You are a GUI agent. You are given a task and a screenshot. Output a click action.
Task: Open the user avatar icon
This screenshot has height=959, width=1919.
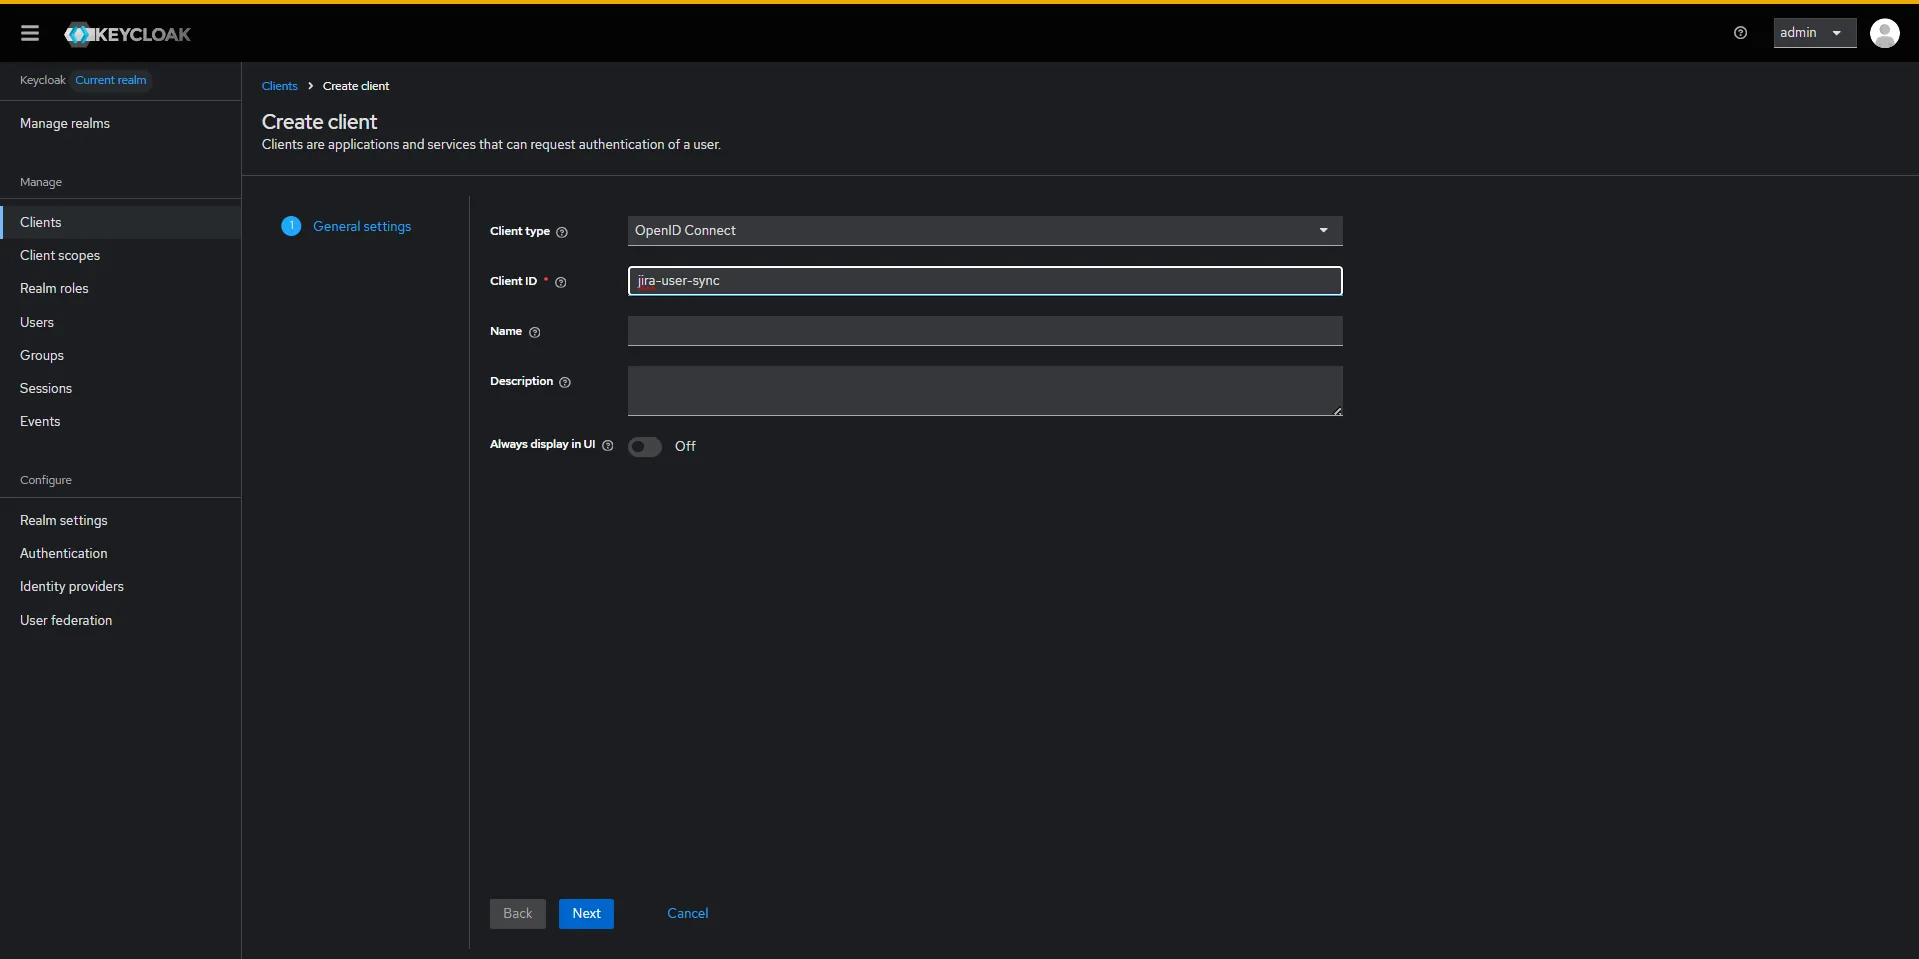[1884, 33]
